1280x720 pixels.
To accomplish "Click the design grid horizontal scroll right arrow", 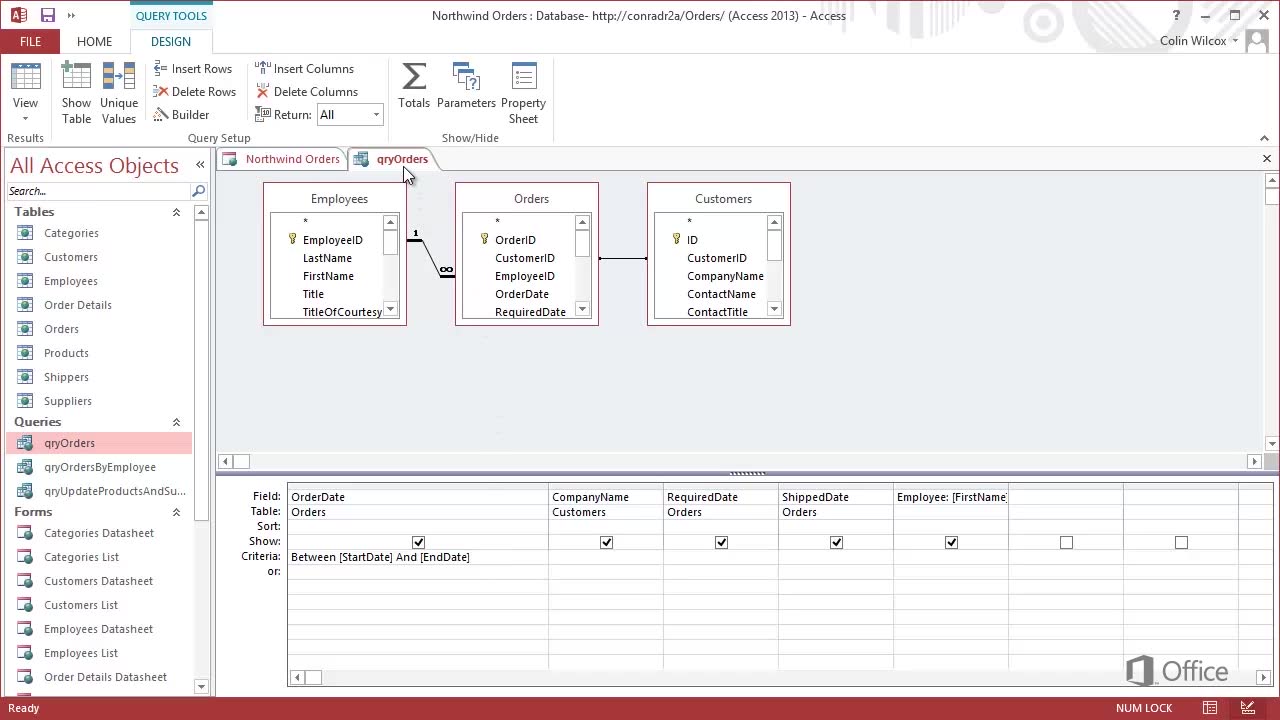I will tap(1263, 677).
